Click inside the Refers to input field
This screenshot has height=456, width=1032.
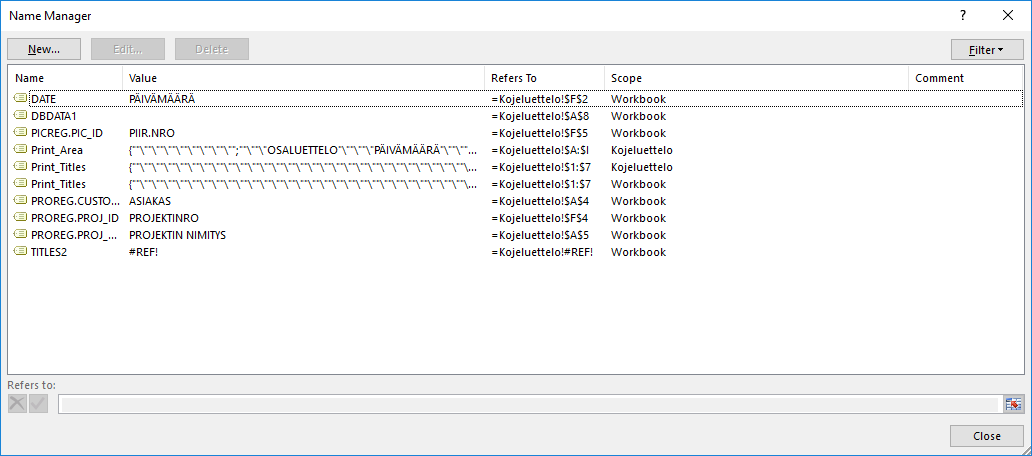(x=529, y=404)
